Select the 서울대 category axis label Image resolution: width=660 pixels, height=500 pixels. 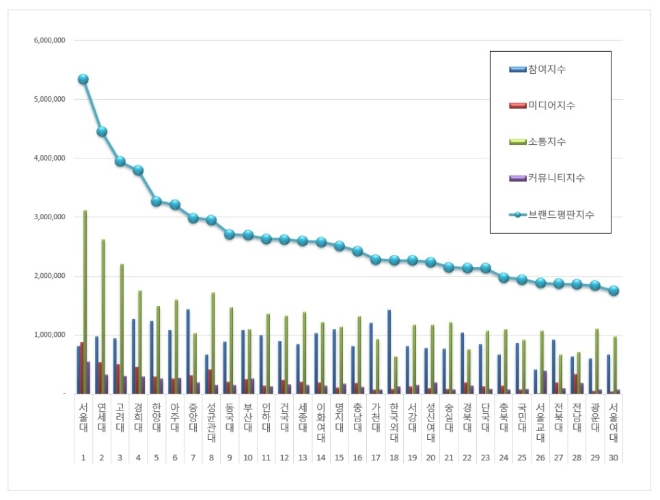tap(83, 418)
